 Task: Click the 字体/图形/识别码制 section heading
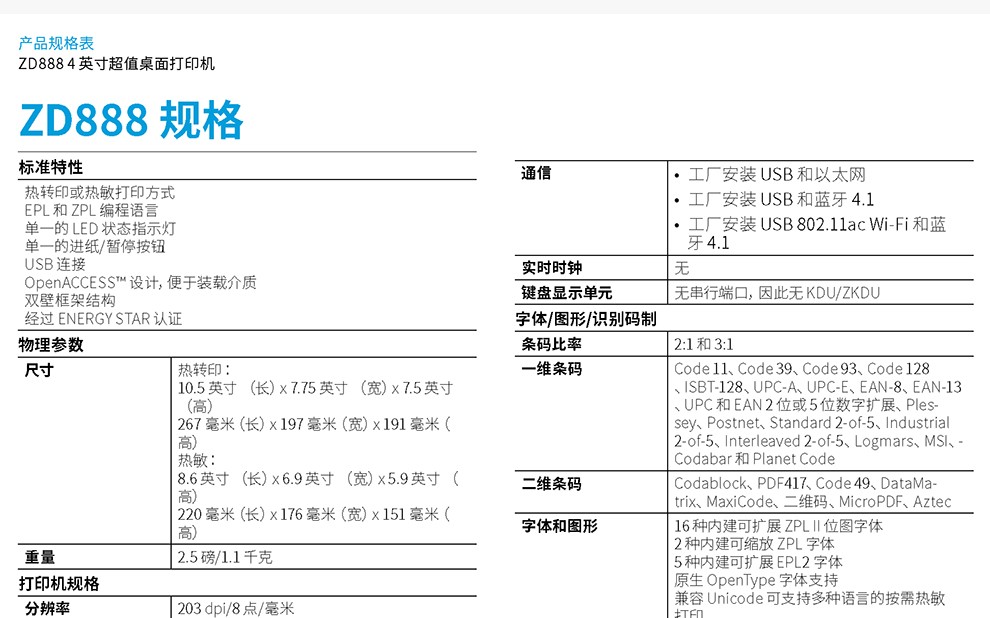[x=586, y=319]
